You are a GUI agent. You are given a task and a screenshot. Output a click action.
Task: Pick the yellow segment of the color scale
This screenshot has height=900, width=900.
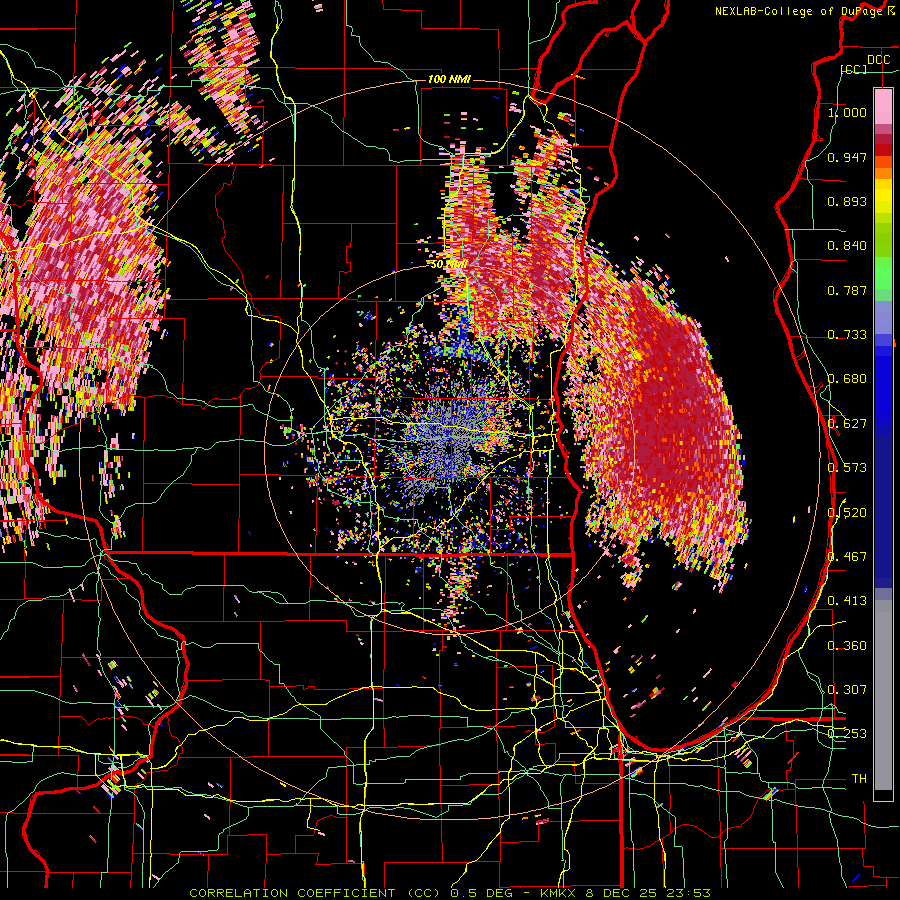pyautogui.click(x=883, y=196)
